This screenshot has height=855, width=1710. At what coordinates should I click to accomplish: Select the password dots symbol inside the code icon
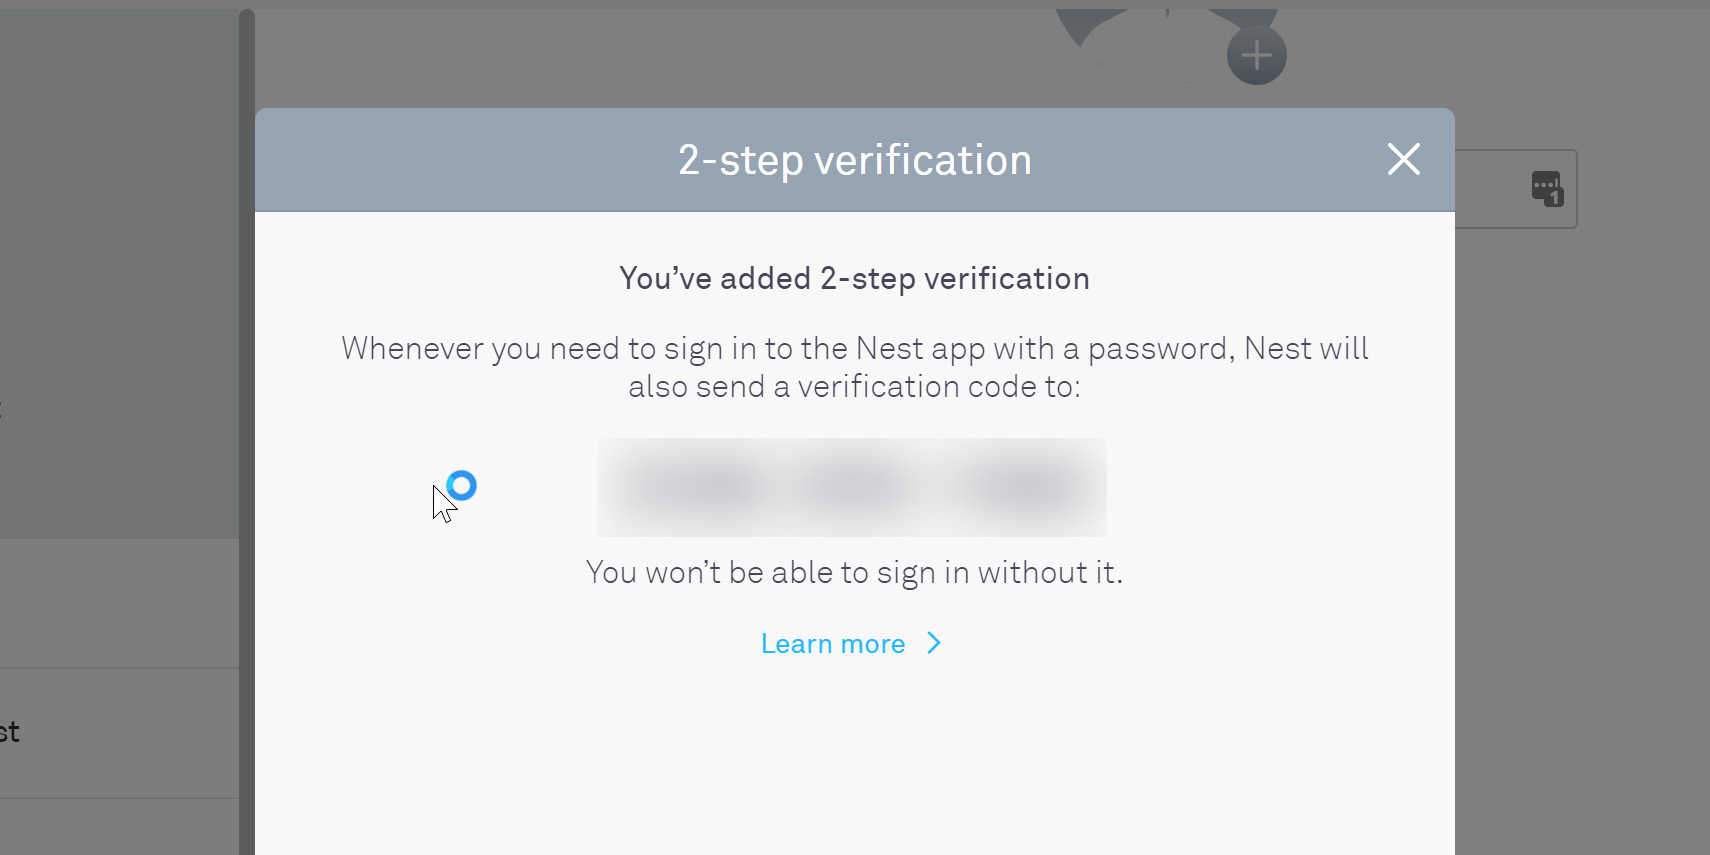pyautogui.click(x=1544, y=185)
